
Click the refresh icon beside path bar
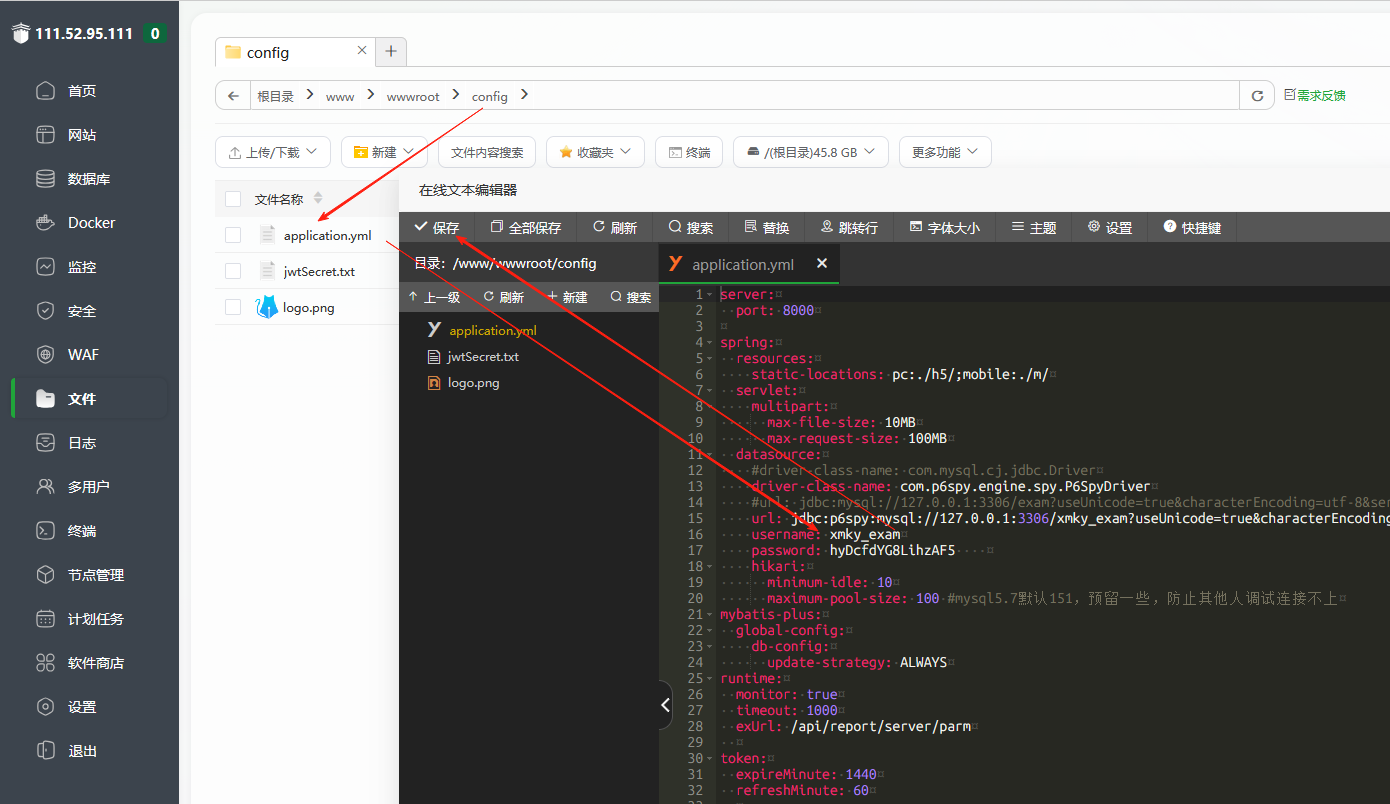[x=1257, y=96]
